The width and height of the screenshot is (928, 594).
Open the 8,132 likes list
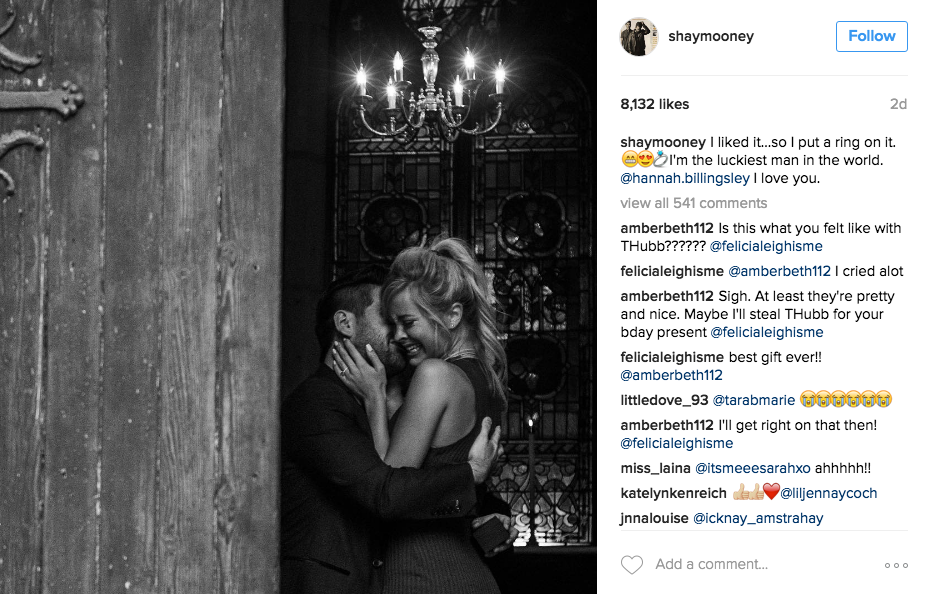pos(655,104)
